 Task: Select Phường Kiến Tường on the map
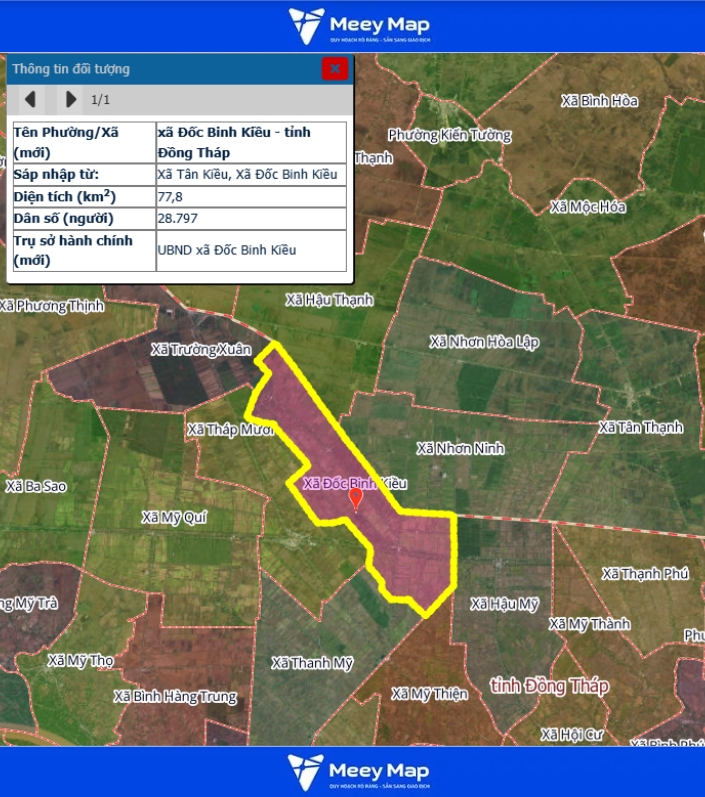point(449,135)
